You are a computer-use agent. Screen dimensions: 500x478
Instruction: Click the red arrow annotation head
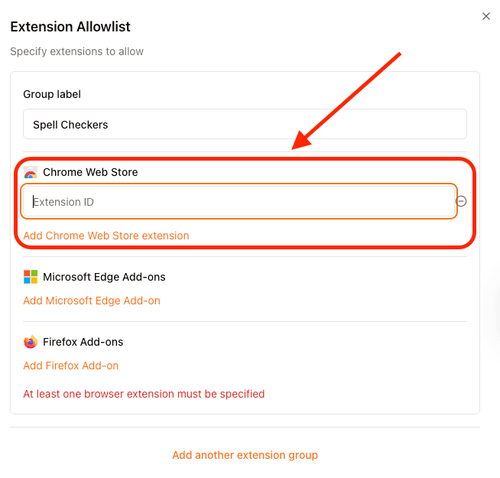[x=302, y=140]
